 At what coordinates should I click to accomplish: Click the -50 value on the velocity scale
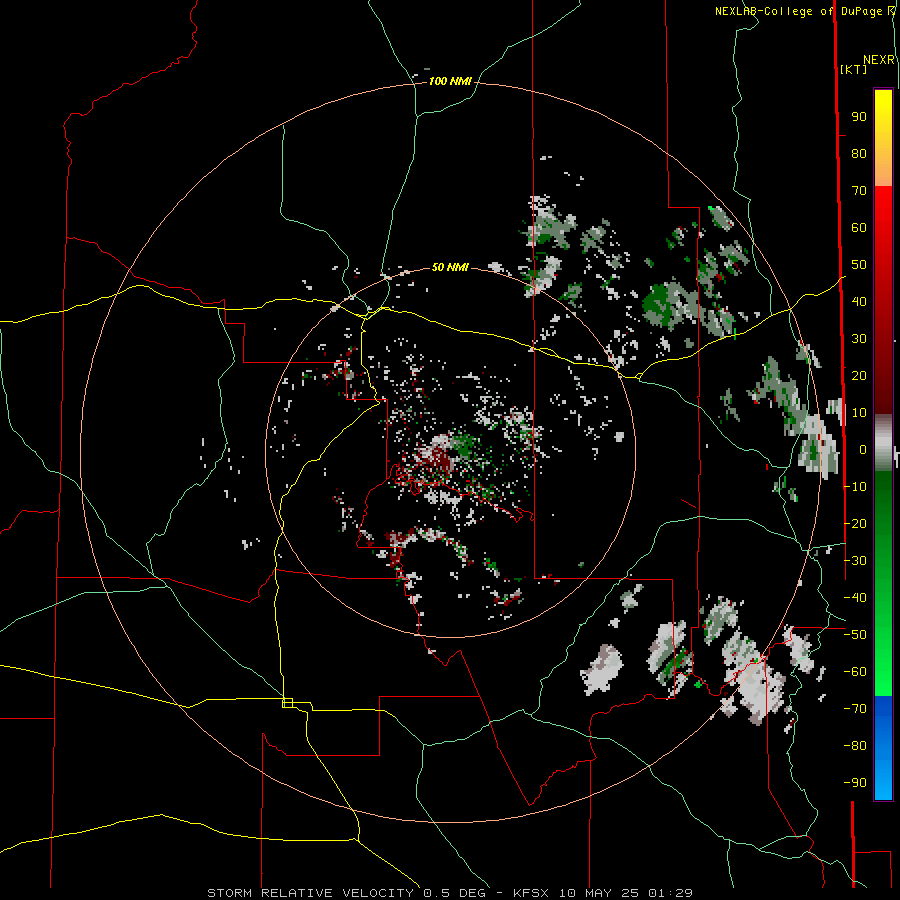[855, 635]
